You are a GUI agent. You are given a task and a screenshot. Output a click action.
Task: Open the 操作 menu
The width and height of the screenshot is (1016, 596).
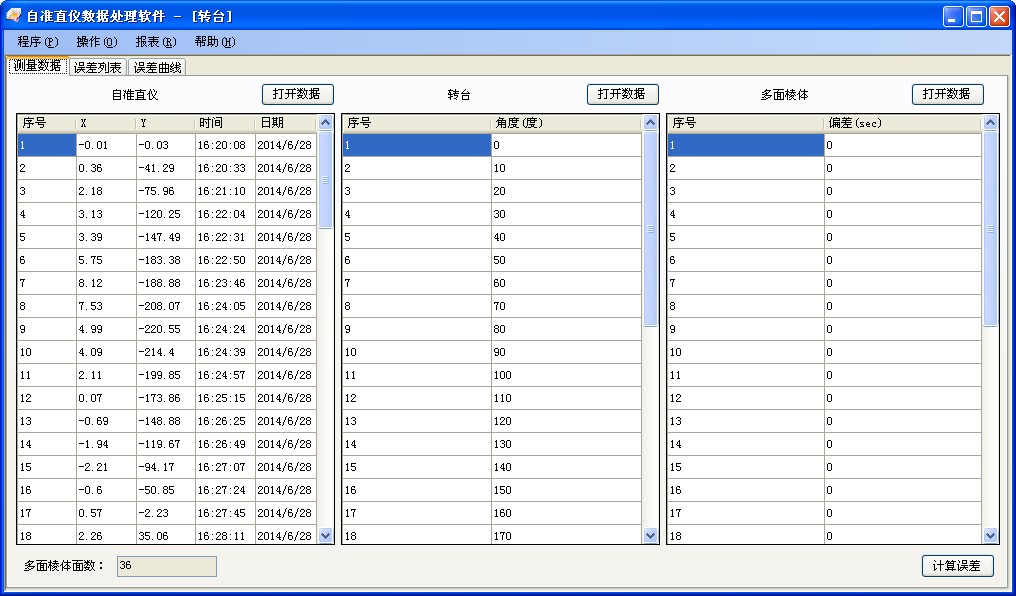[x=96, y=42]
